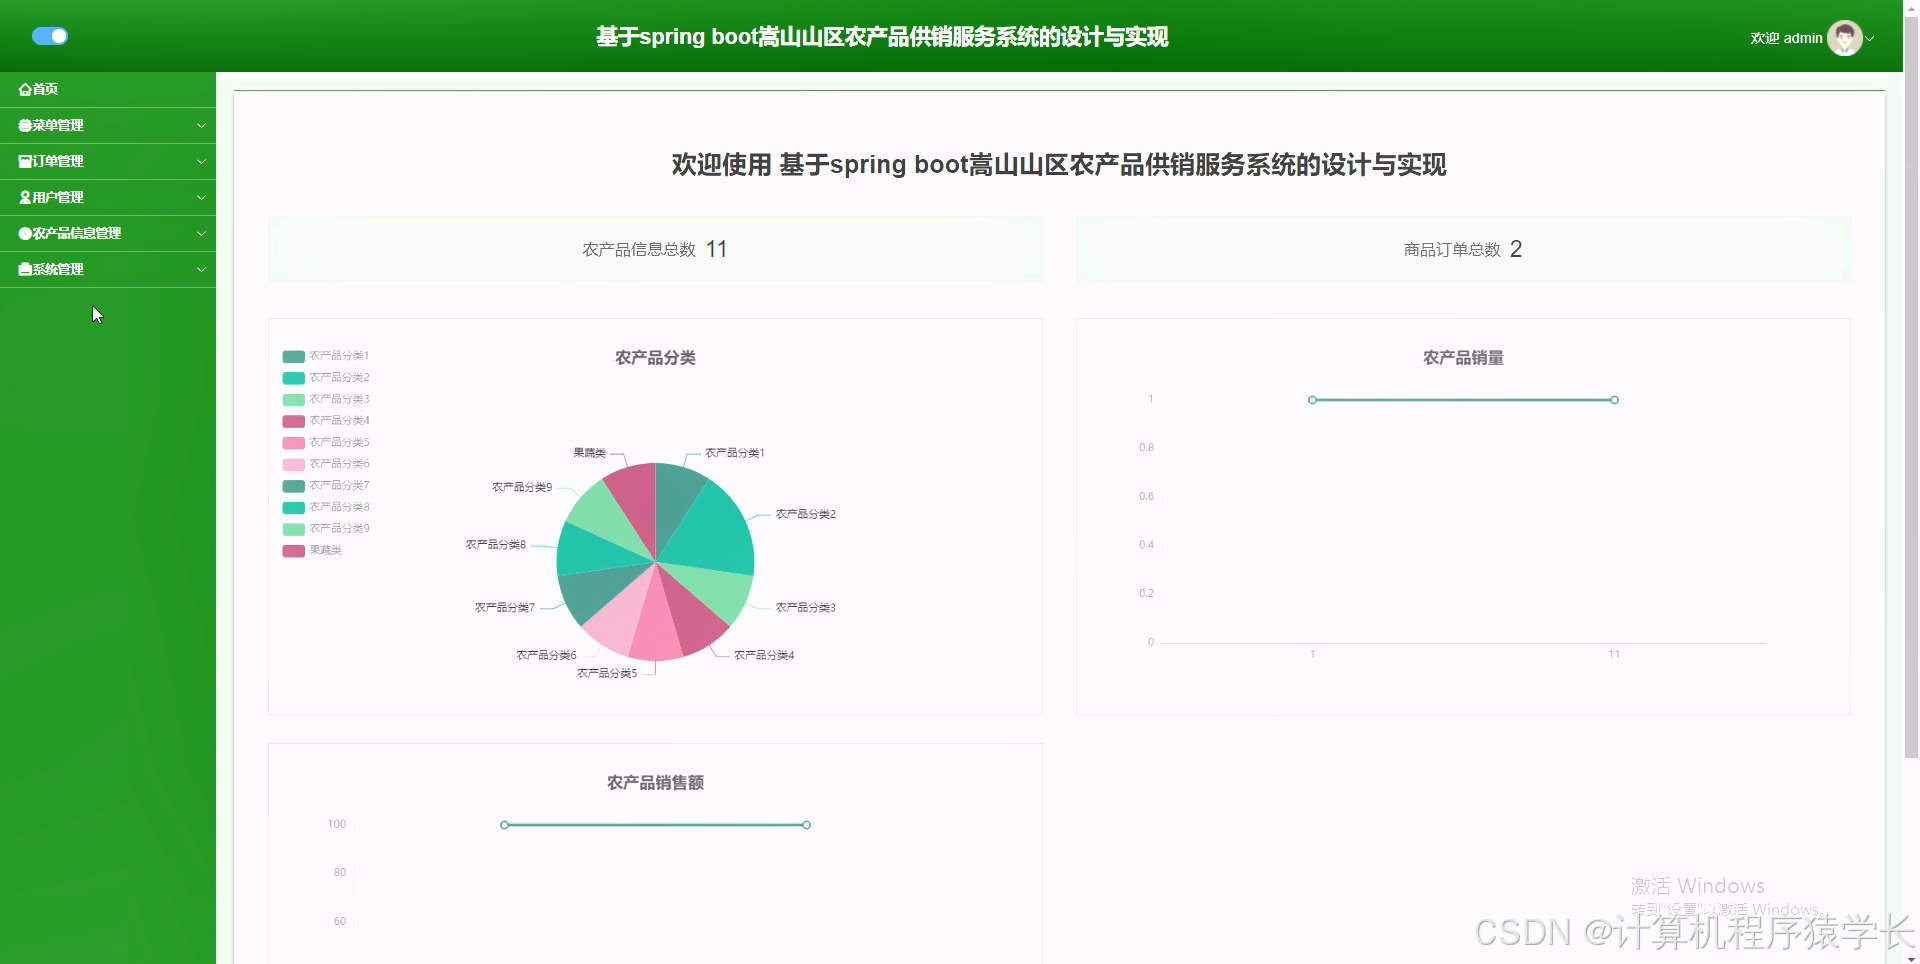Toggle legend entry 农产品分类8
1920x964 pixels.
click(x=326, y=507)
